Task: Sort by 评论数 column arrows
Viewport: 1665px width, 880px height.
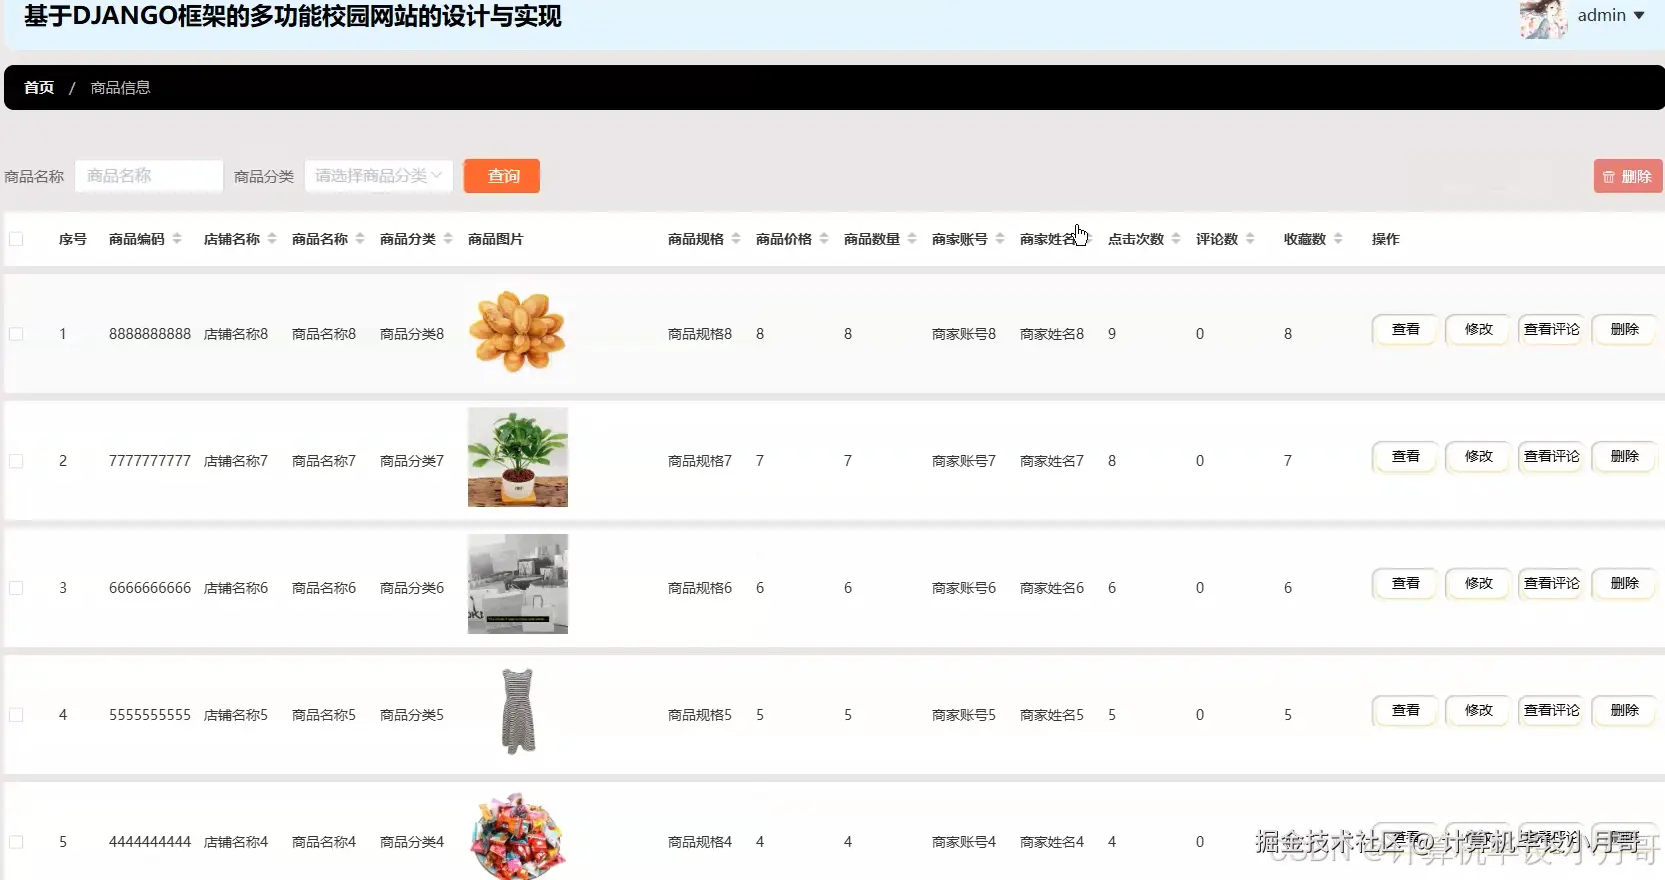Action: 1250,239
